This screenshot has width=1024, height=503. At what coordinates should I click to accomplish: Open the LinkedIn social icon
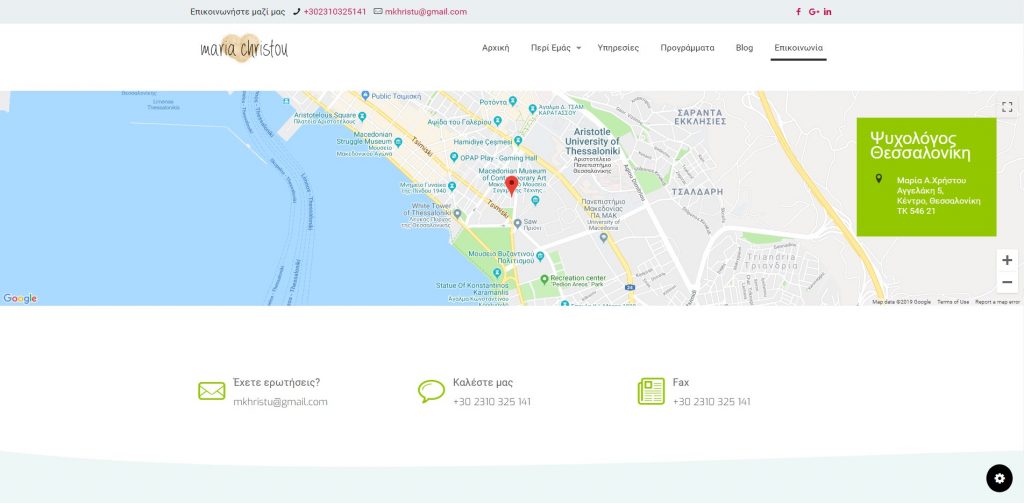827,12
